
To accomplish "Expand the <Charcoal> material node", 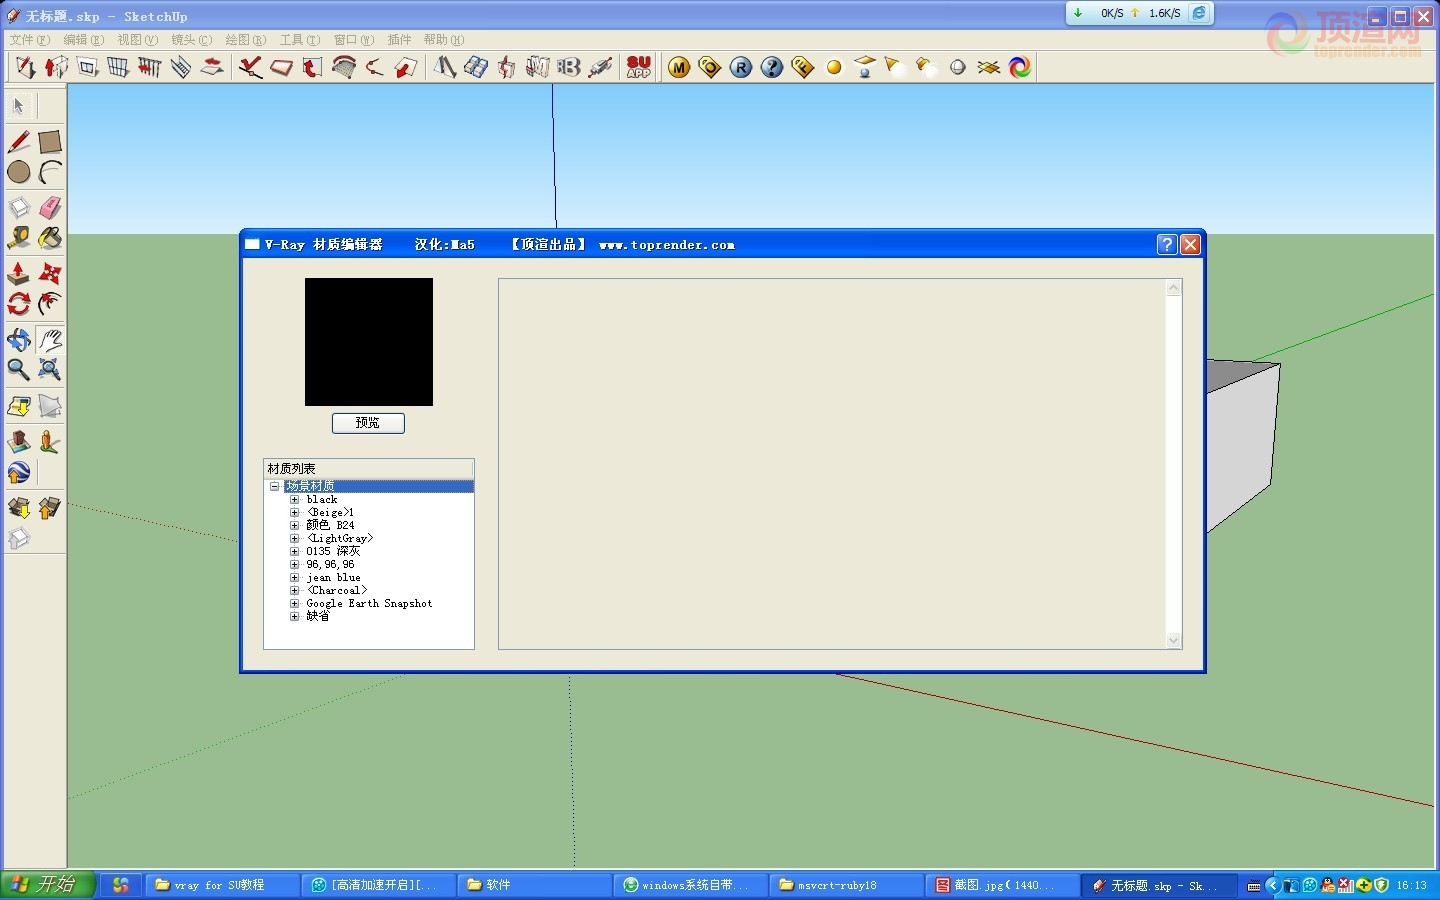I will coord(295,590).
